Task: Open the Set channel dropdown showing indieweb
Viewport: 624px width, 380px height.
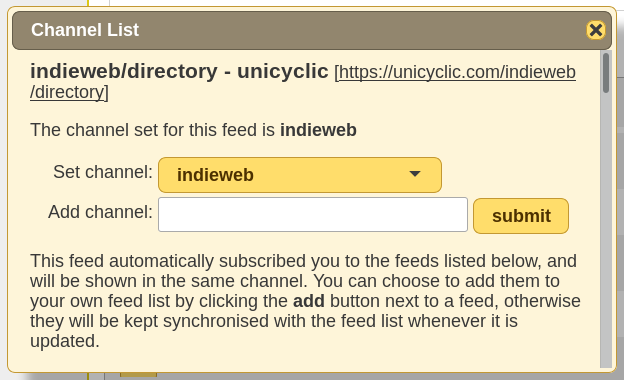Action: click(x=300, y=175)
